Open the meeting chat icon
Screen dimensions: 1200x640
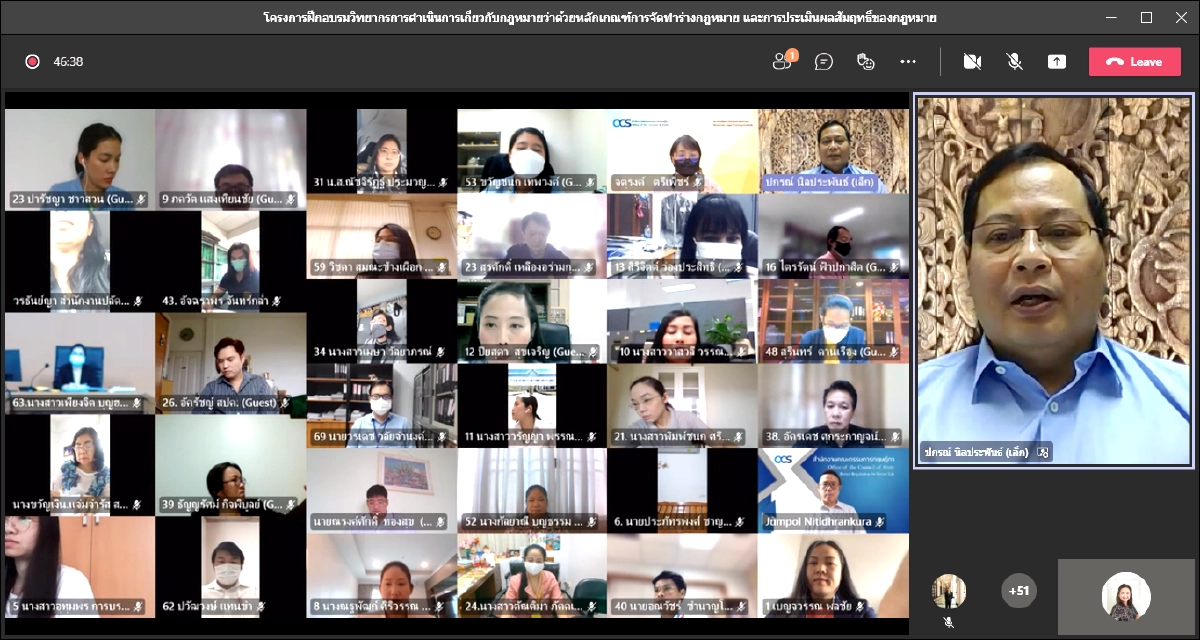[824, 61]
